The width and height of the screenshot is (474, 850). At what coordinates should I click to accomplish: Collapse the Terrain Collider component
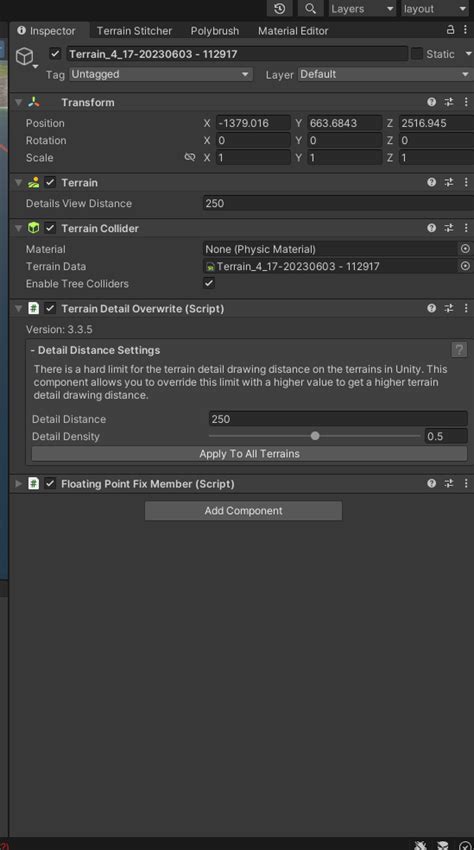tap(18, 228)
